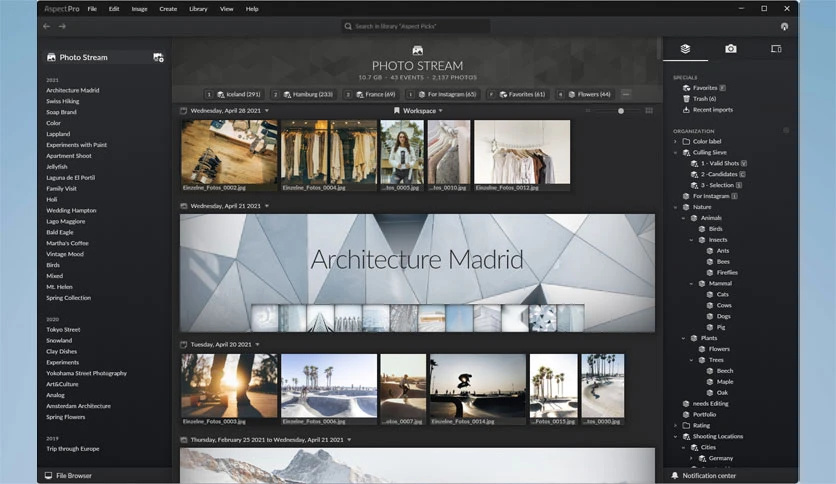Viewport: 836px width, 484px height.
Task: Collapse the Nature tree node
Action: (676, 207)
